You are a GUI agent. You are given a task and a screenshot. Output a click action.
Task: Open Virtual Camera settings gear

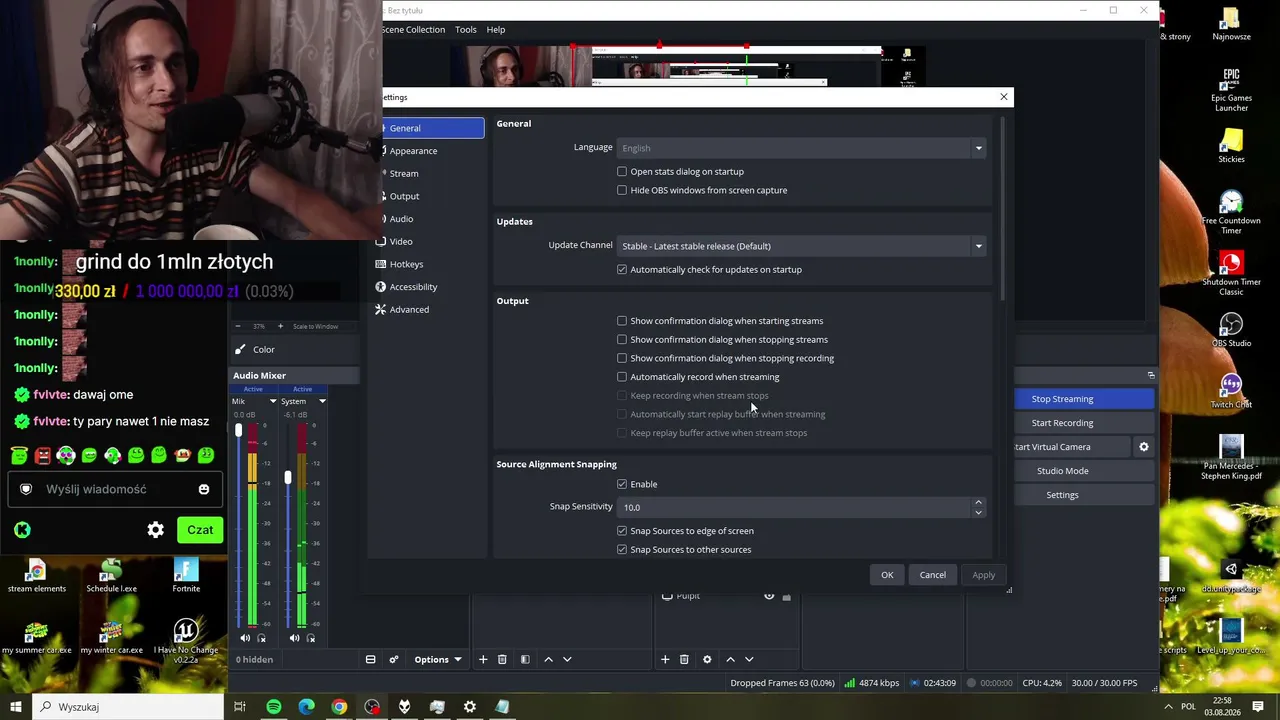point(1144,447)
